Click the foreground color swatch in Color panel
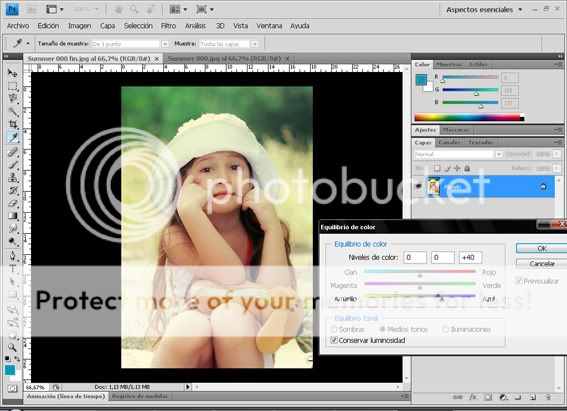The width and height of the screenshot is (567, 411). (x=421, y=80)
